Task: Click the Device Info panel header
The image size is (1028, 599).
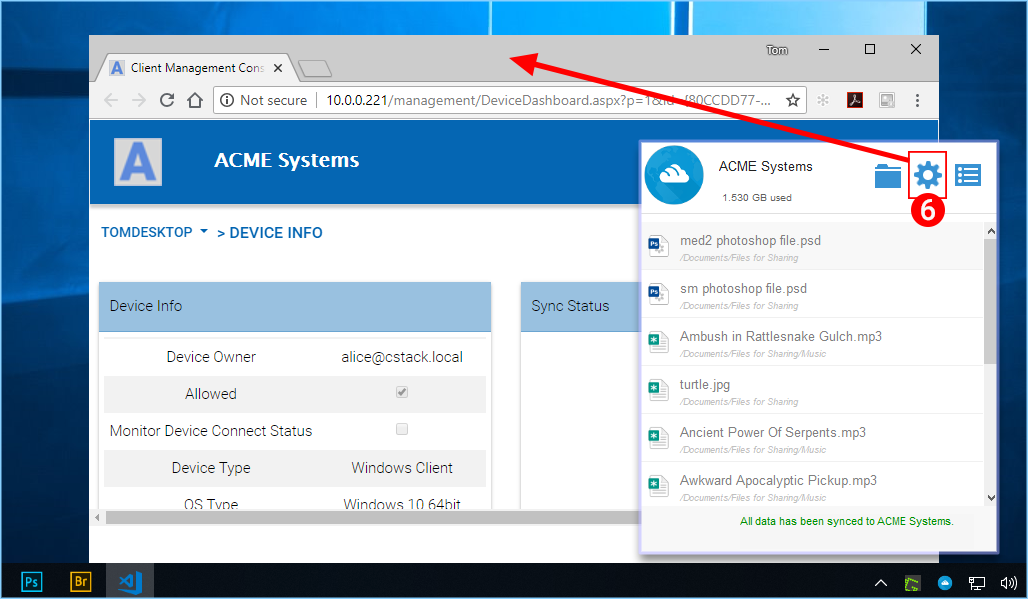Action: (x=295, y=306)
